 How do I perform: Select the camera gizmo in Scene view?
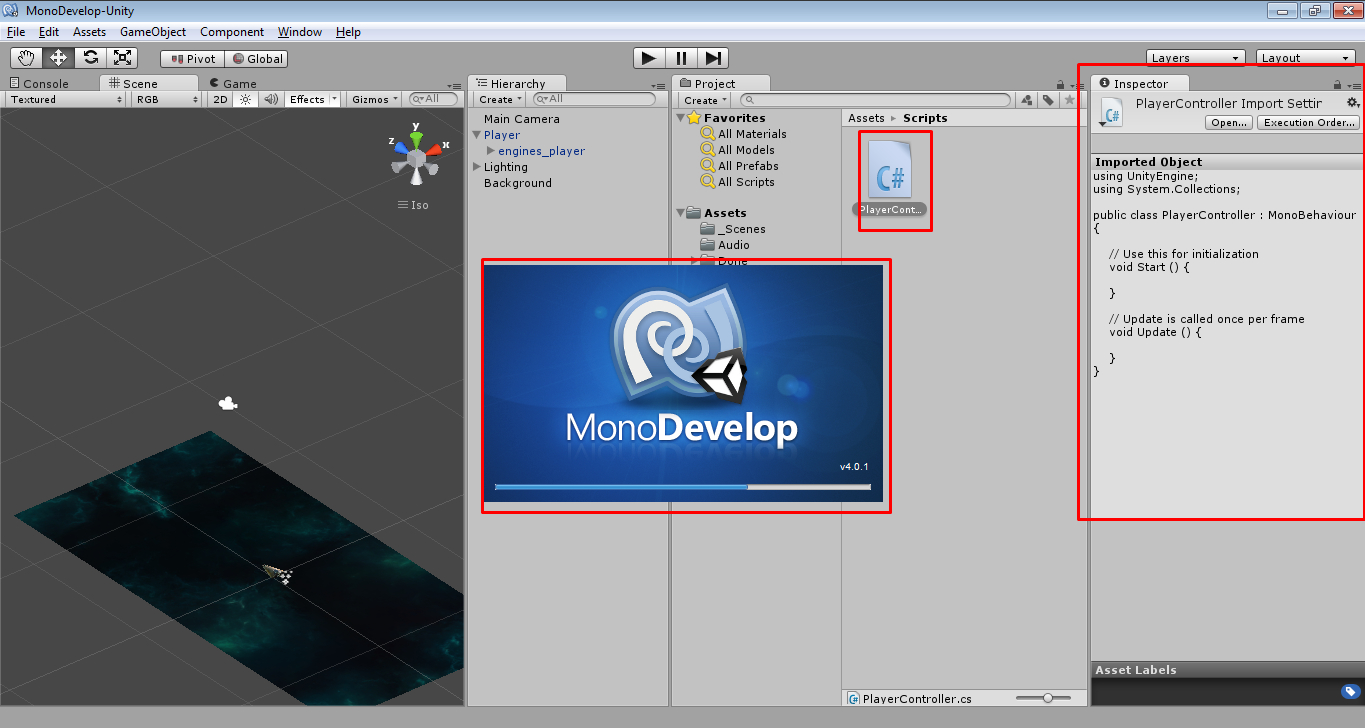click(x=228, y=404)
